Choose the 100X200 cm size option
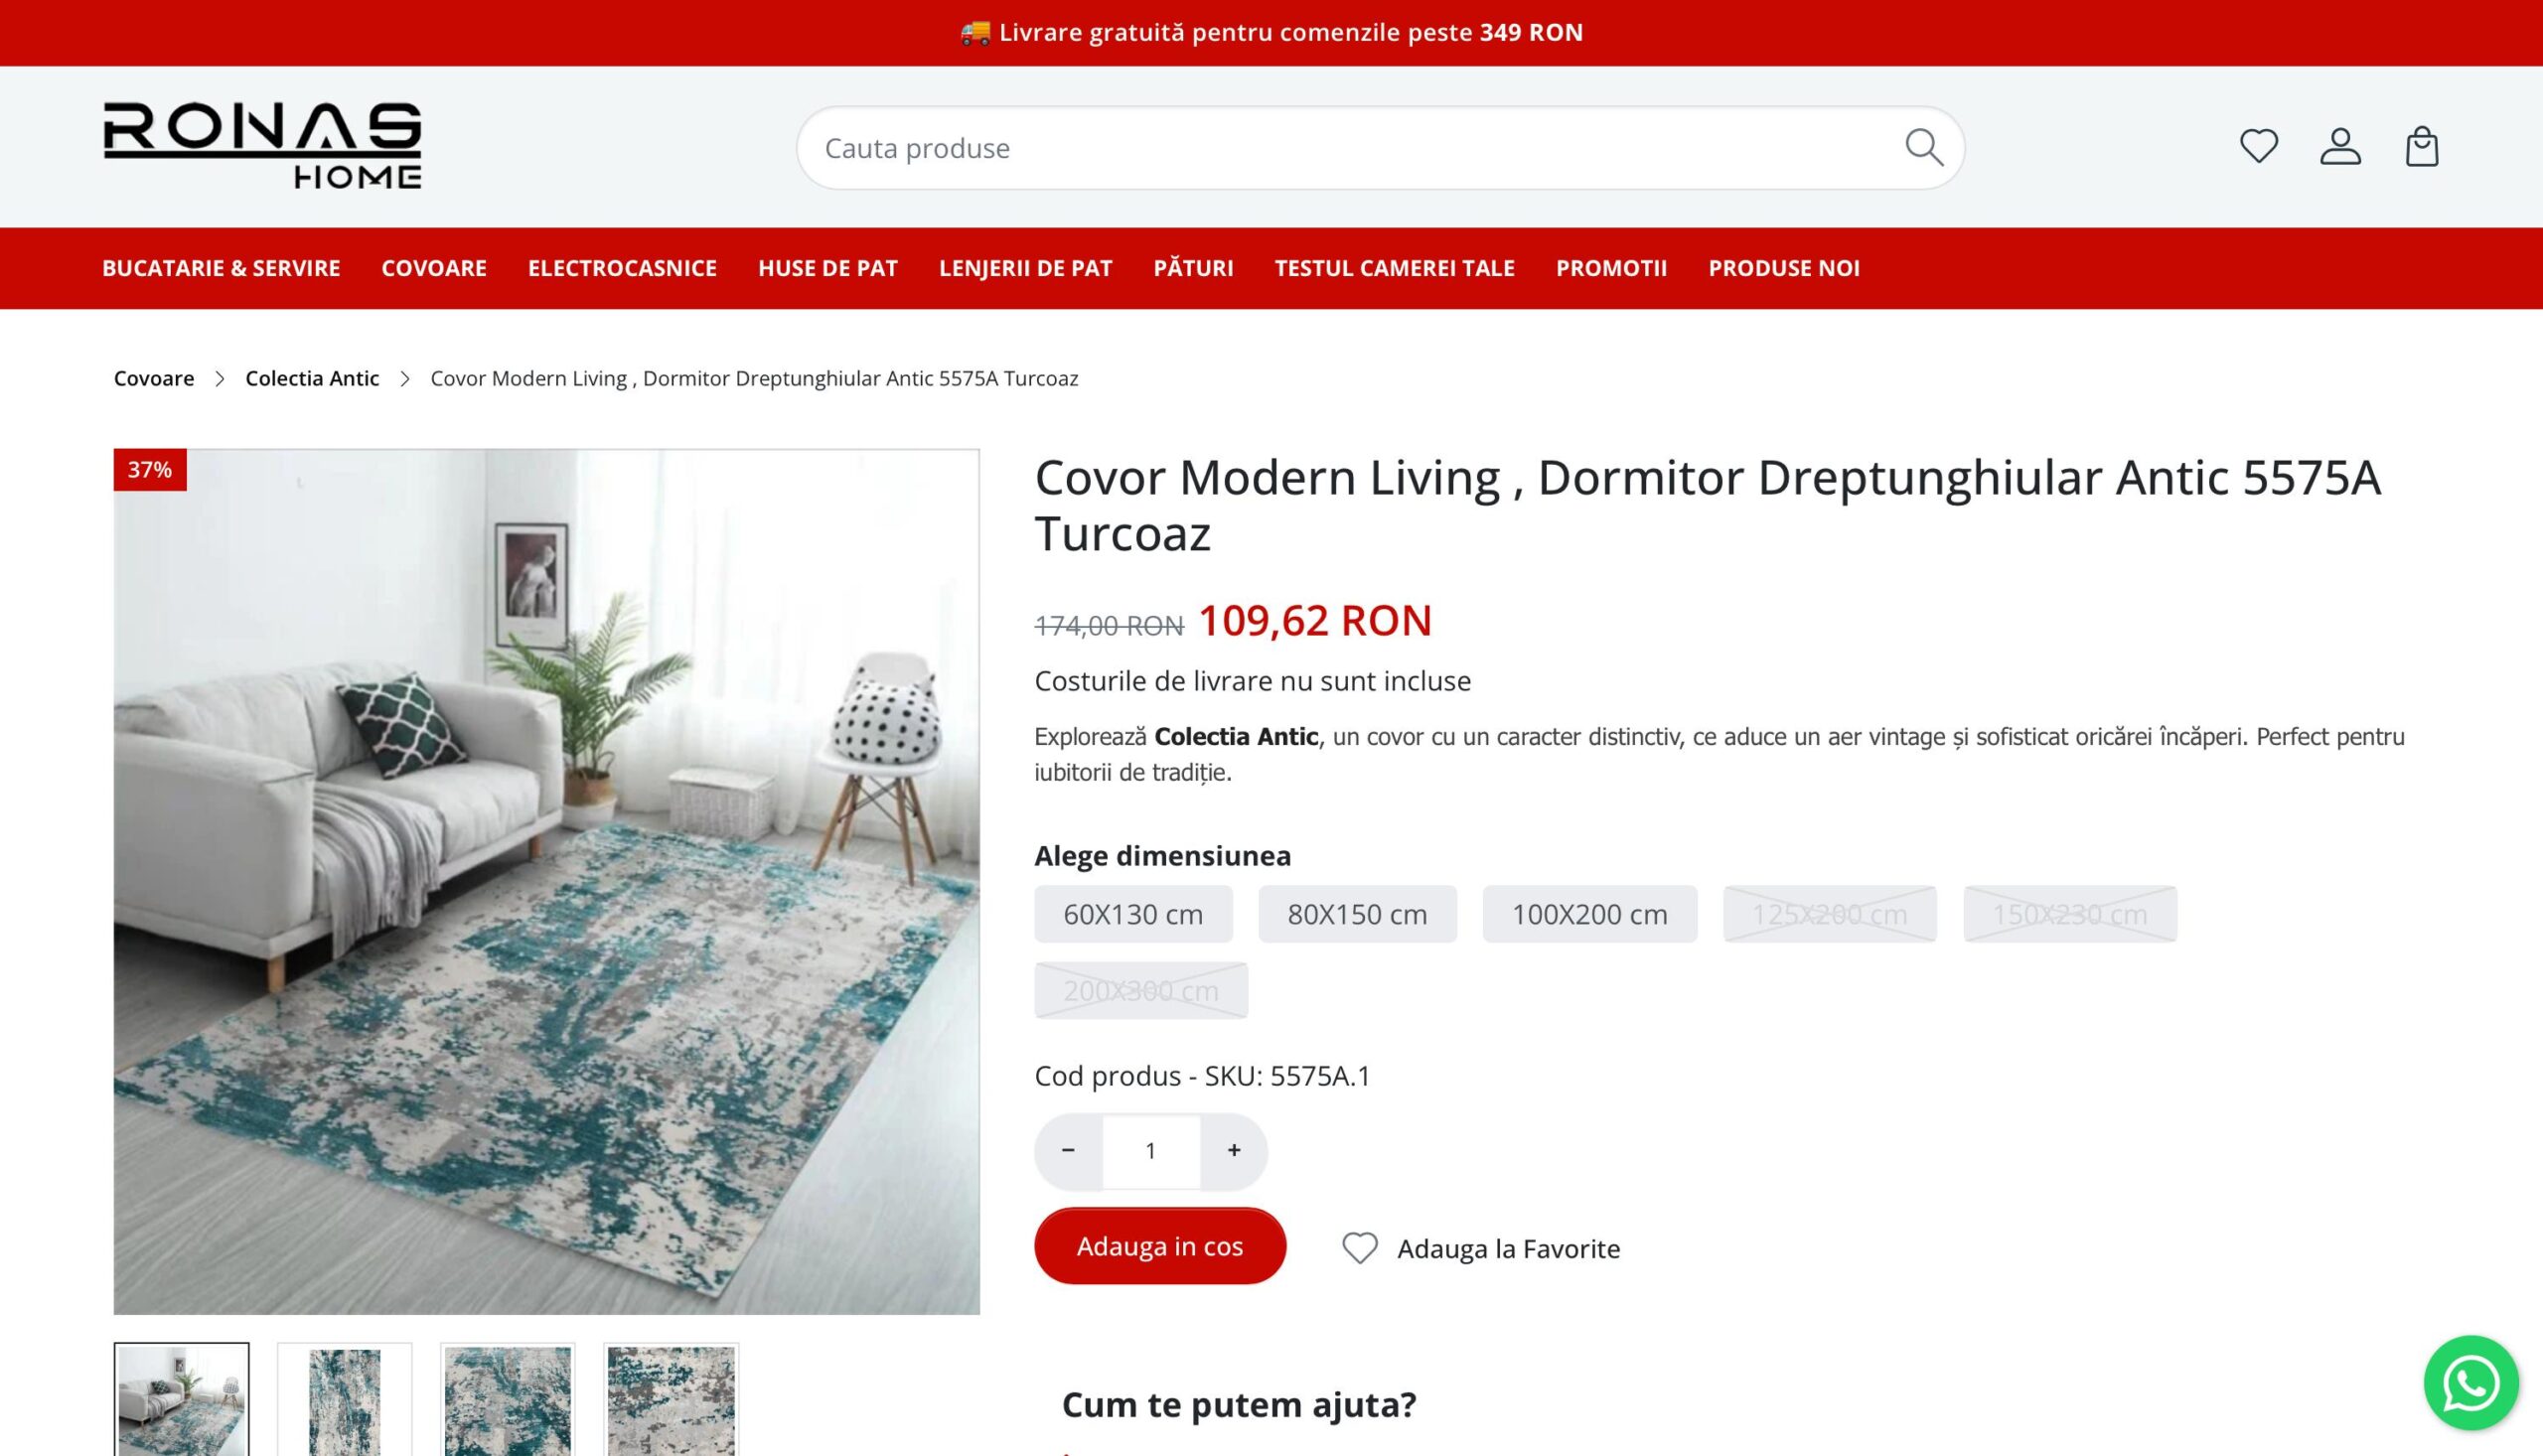2543x1456 pixels. [1589, 914]
